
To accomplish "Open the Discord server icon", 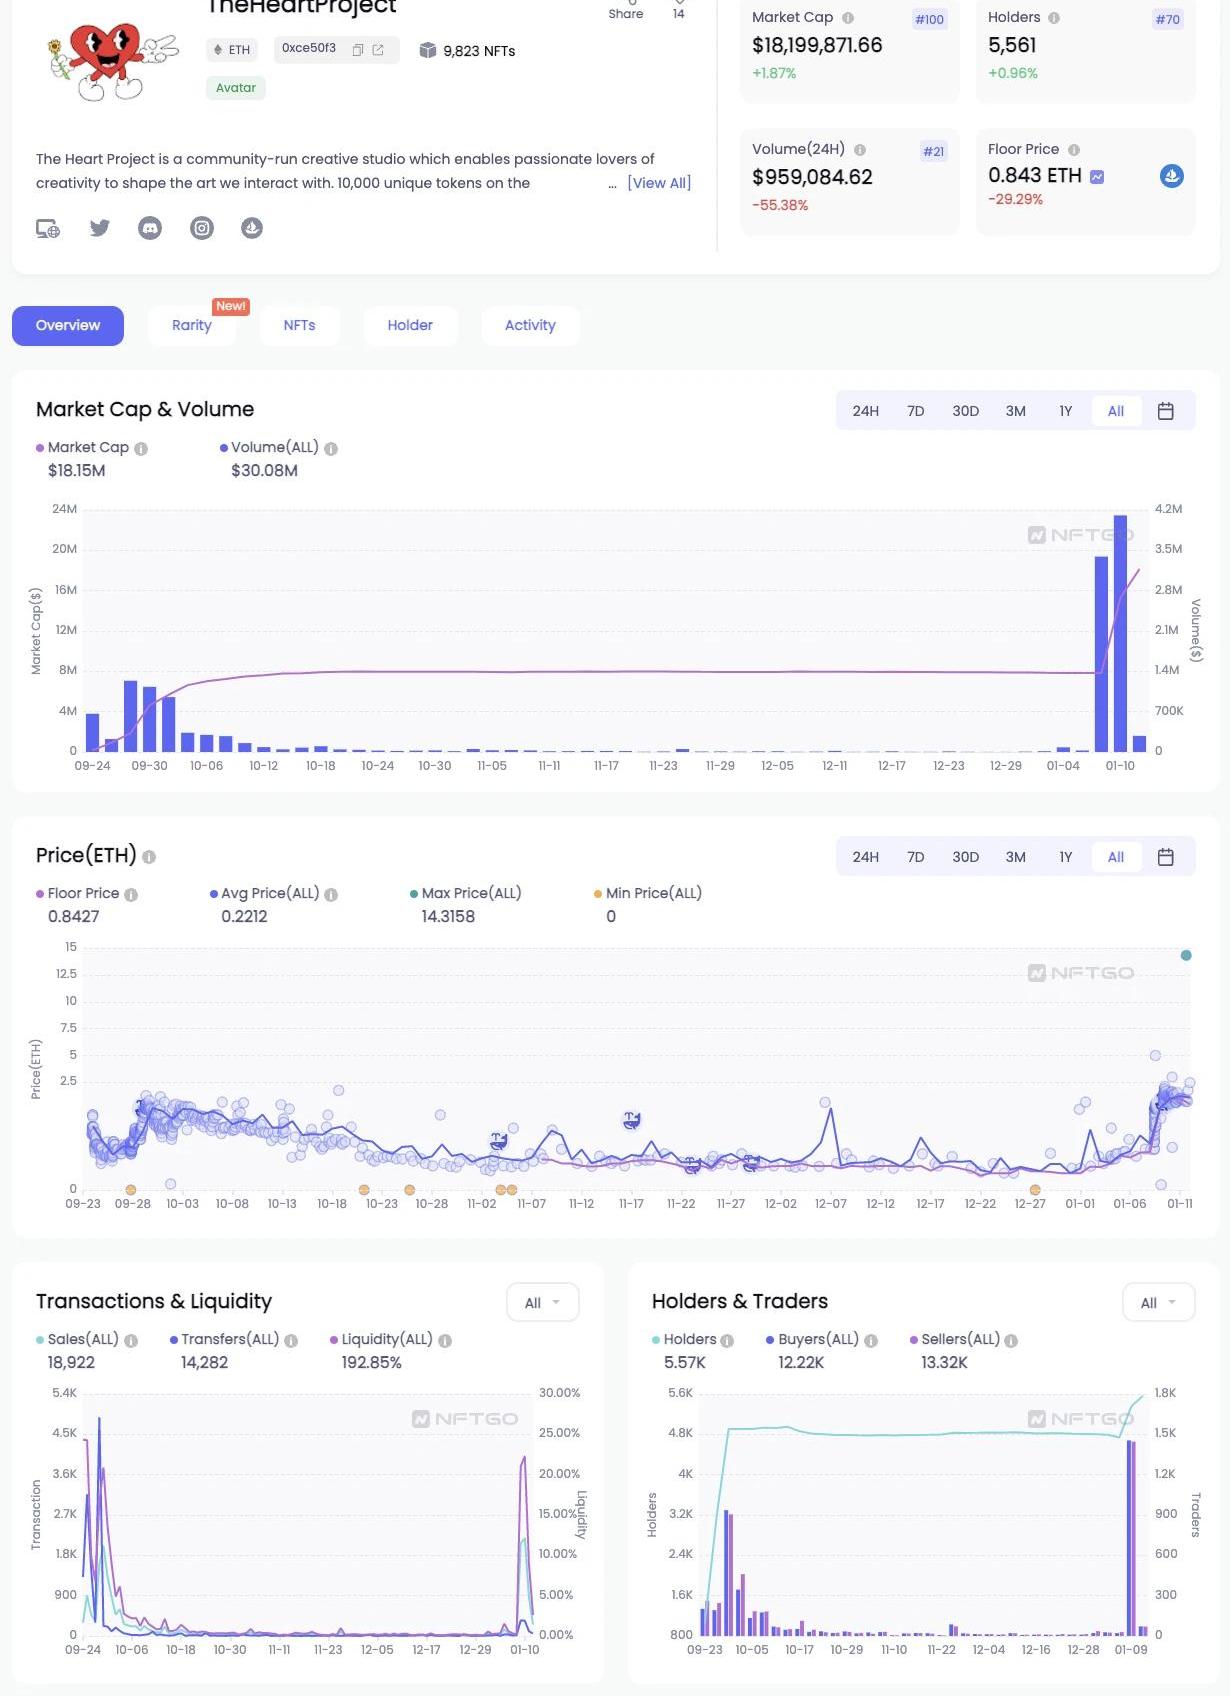I will [150, 228].
